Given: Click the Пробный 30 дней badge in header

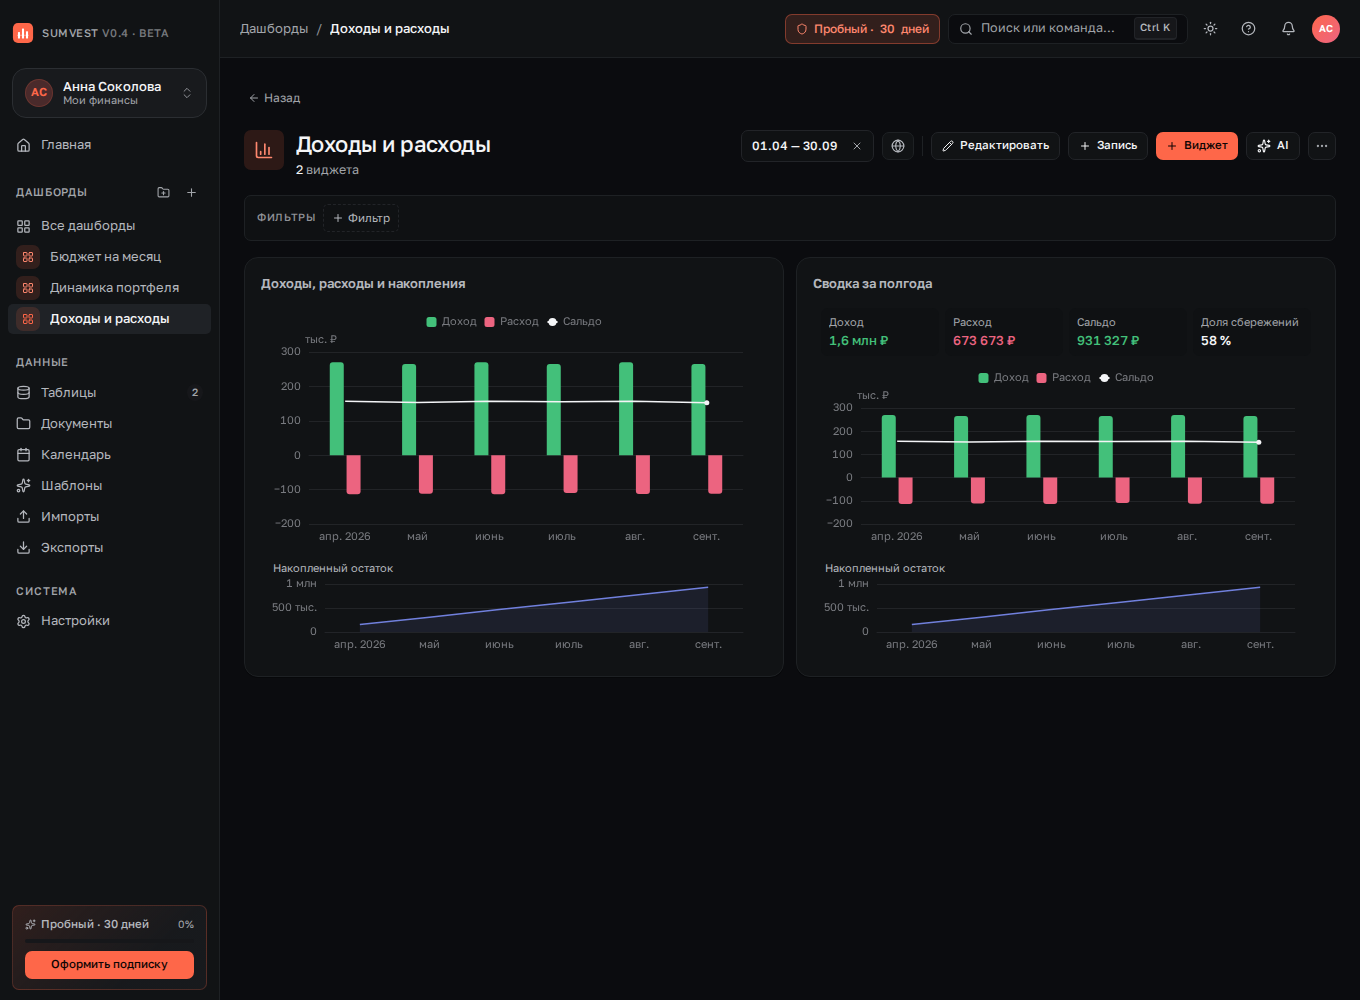Looking at the screenshot, I should [x=862, y=29].
